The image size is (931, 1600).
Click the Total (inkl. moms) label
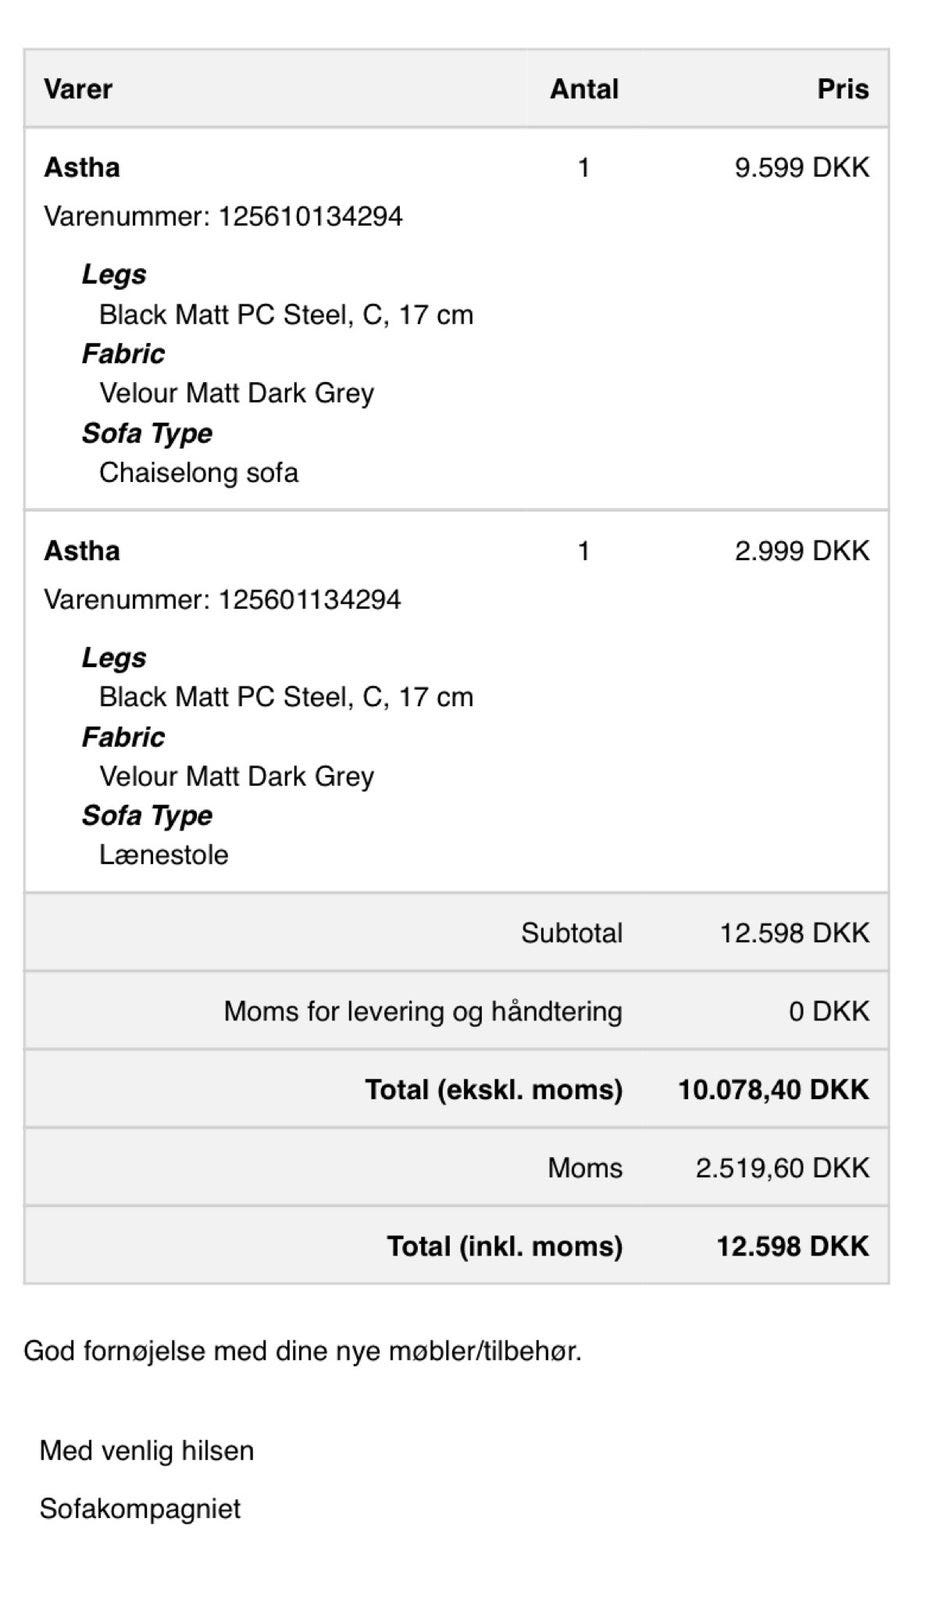504,1246
